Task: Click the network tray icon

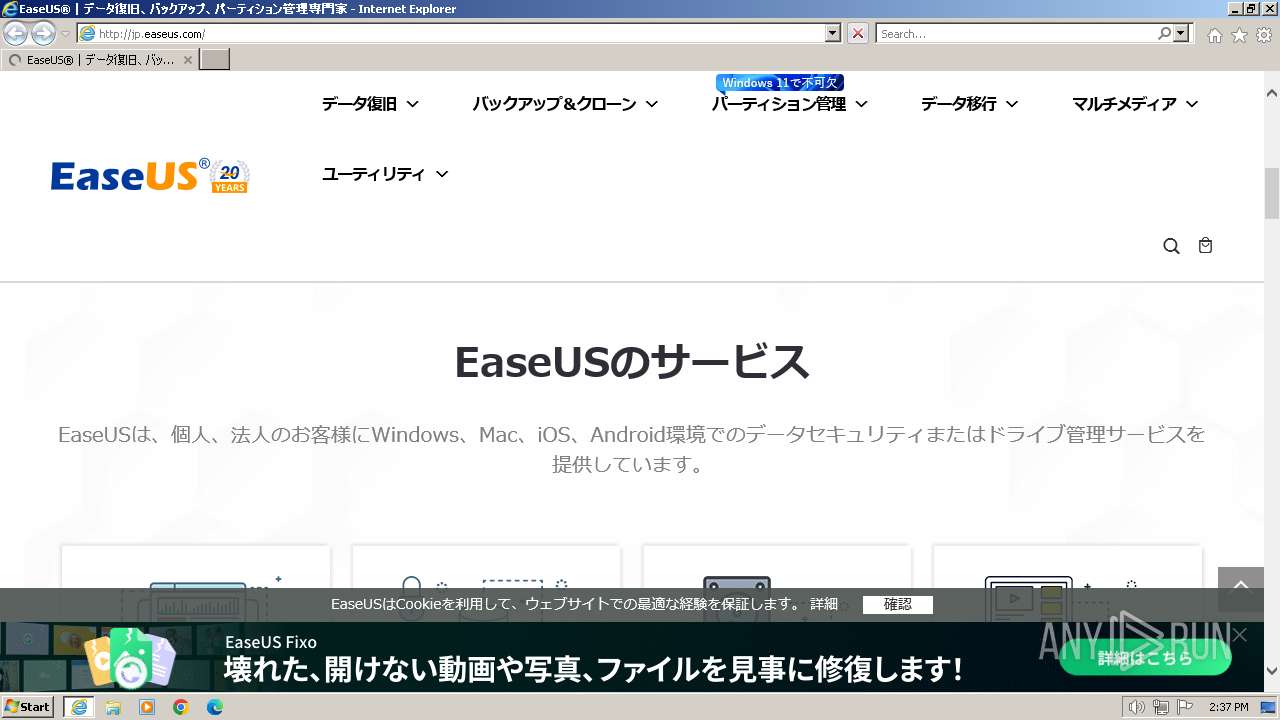Action: (x=1161, y=707)
